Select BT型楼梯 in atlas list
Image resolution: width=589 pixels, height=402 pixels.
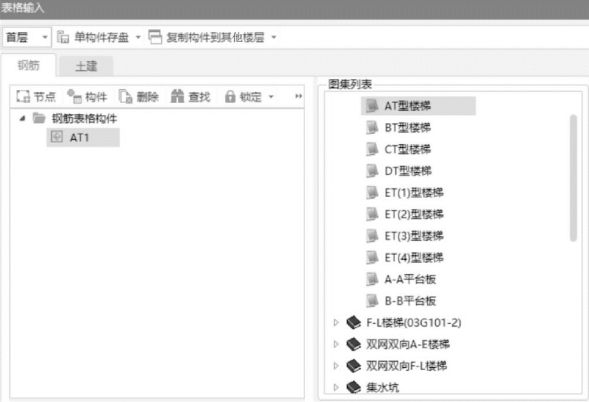(x=408, y=128)
